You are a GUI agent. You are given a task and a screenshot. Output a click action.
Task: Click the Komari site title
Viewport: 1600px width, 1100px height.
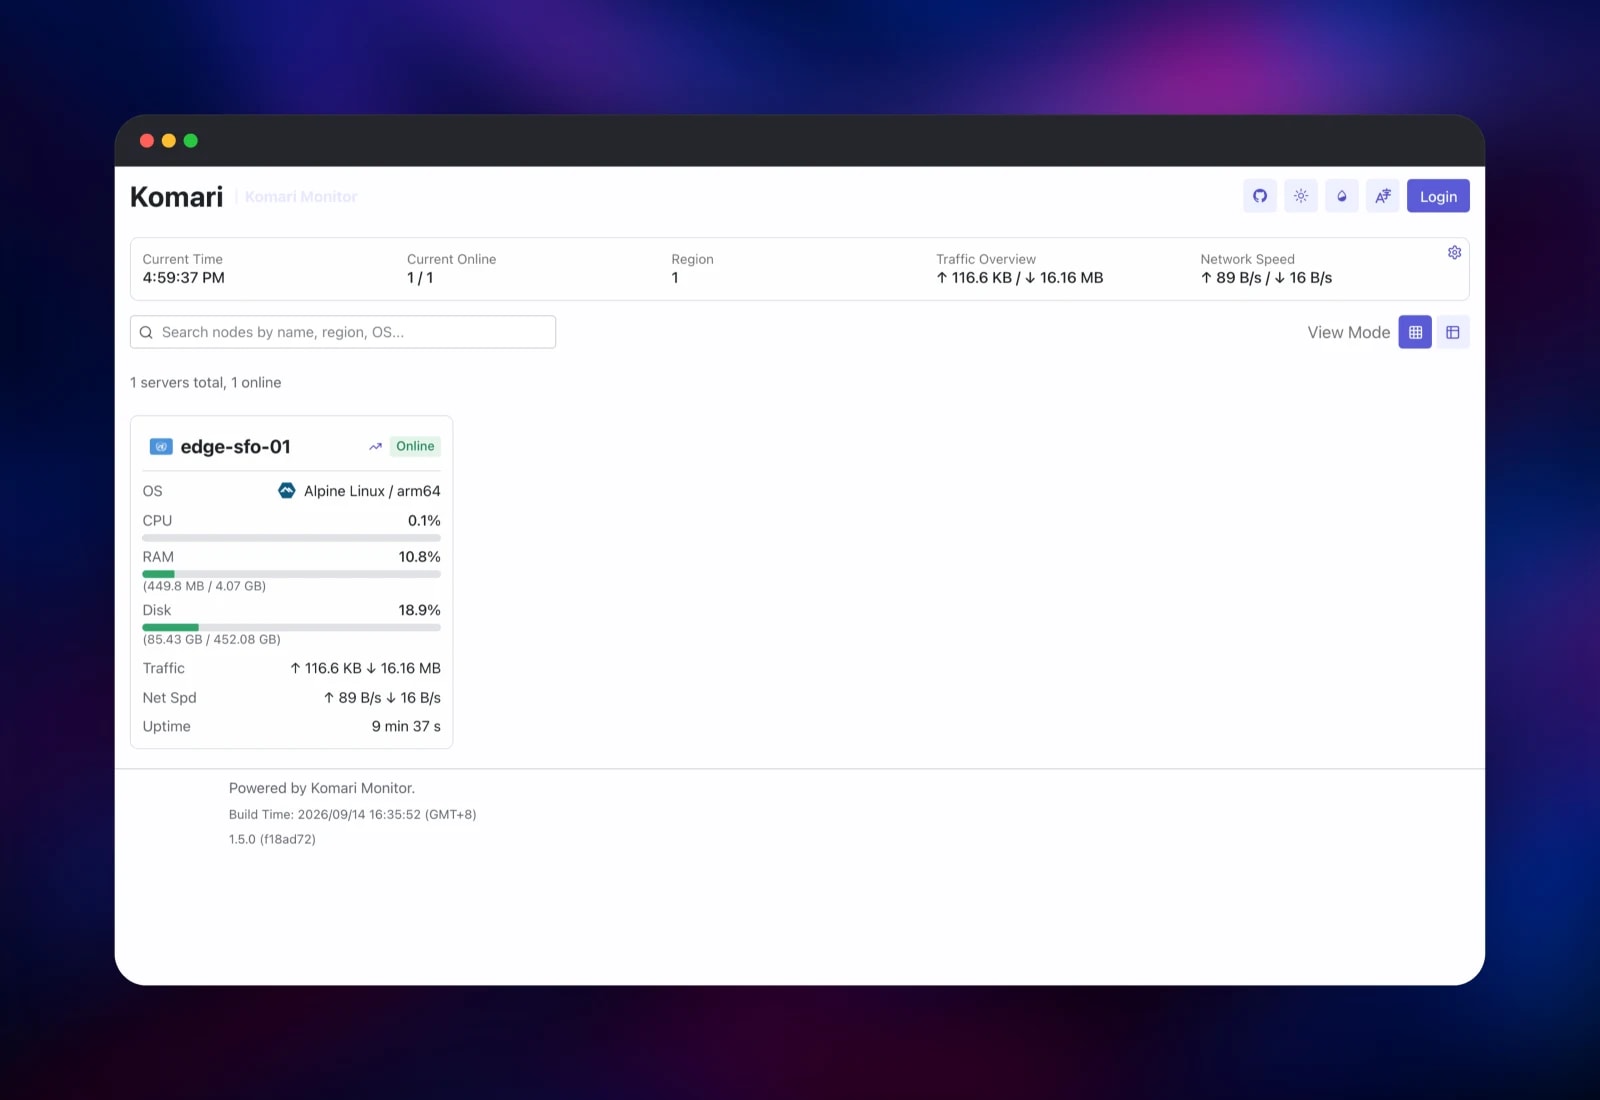(x=177, y=196)
